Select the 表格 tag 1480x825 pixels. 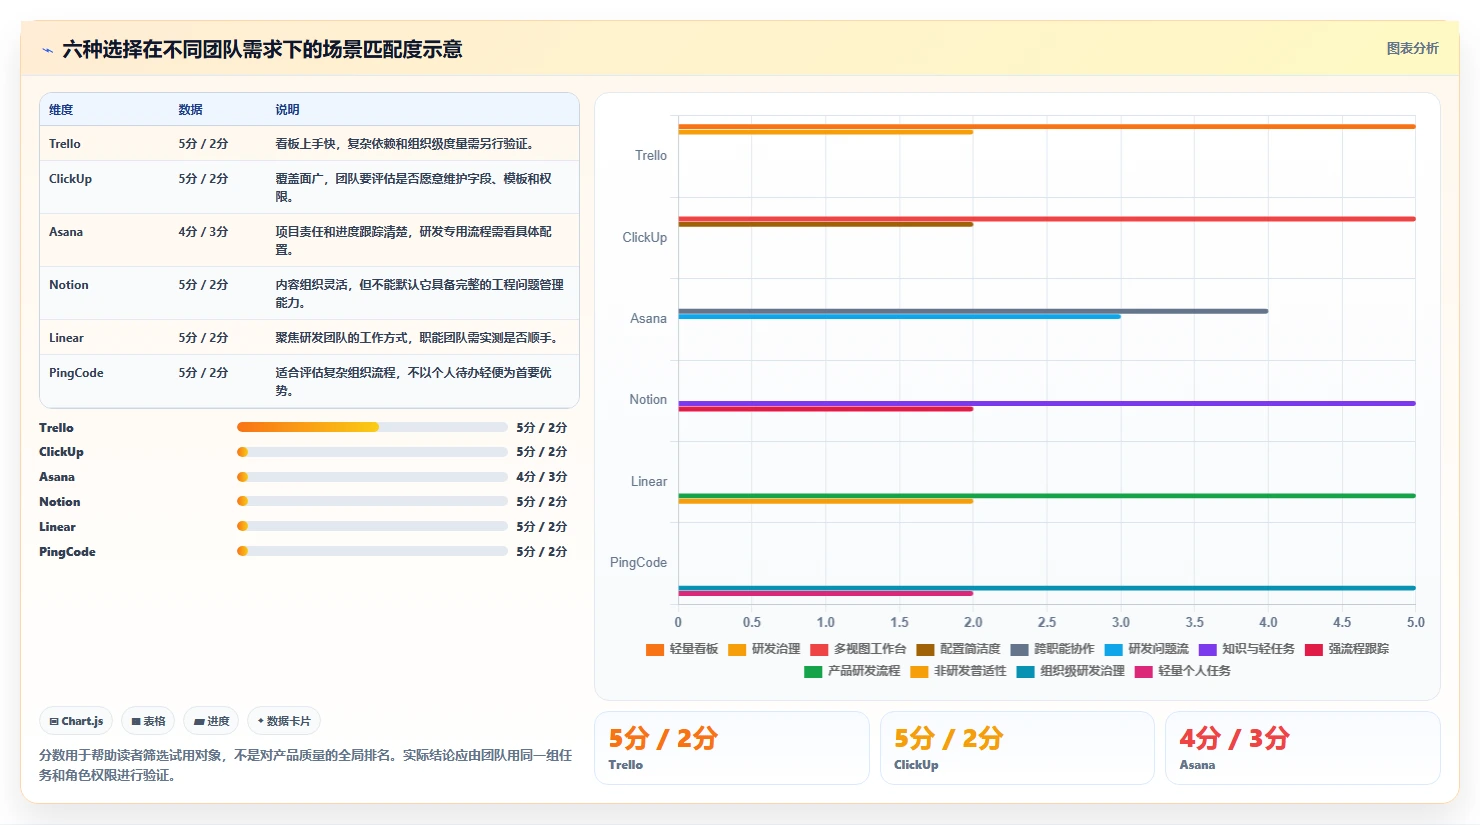click(148, 721)
